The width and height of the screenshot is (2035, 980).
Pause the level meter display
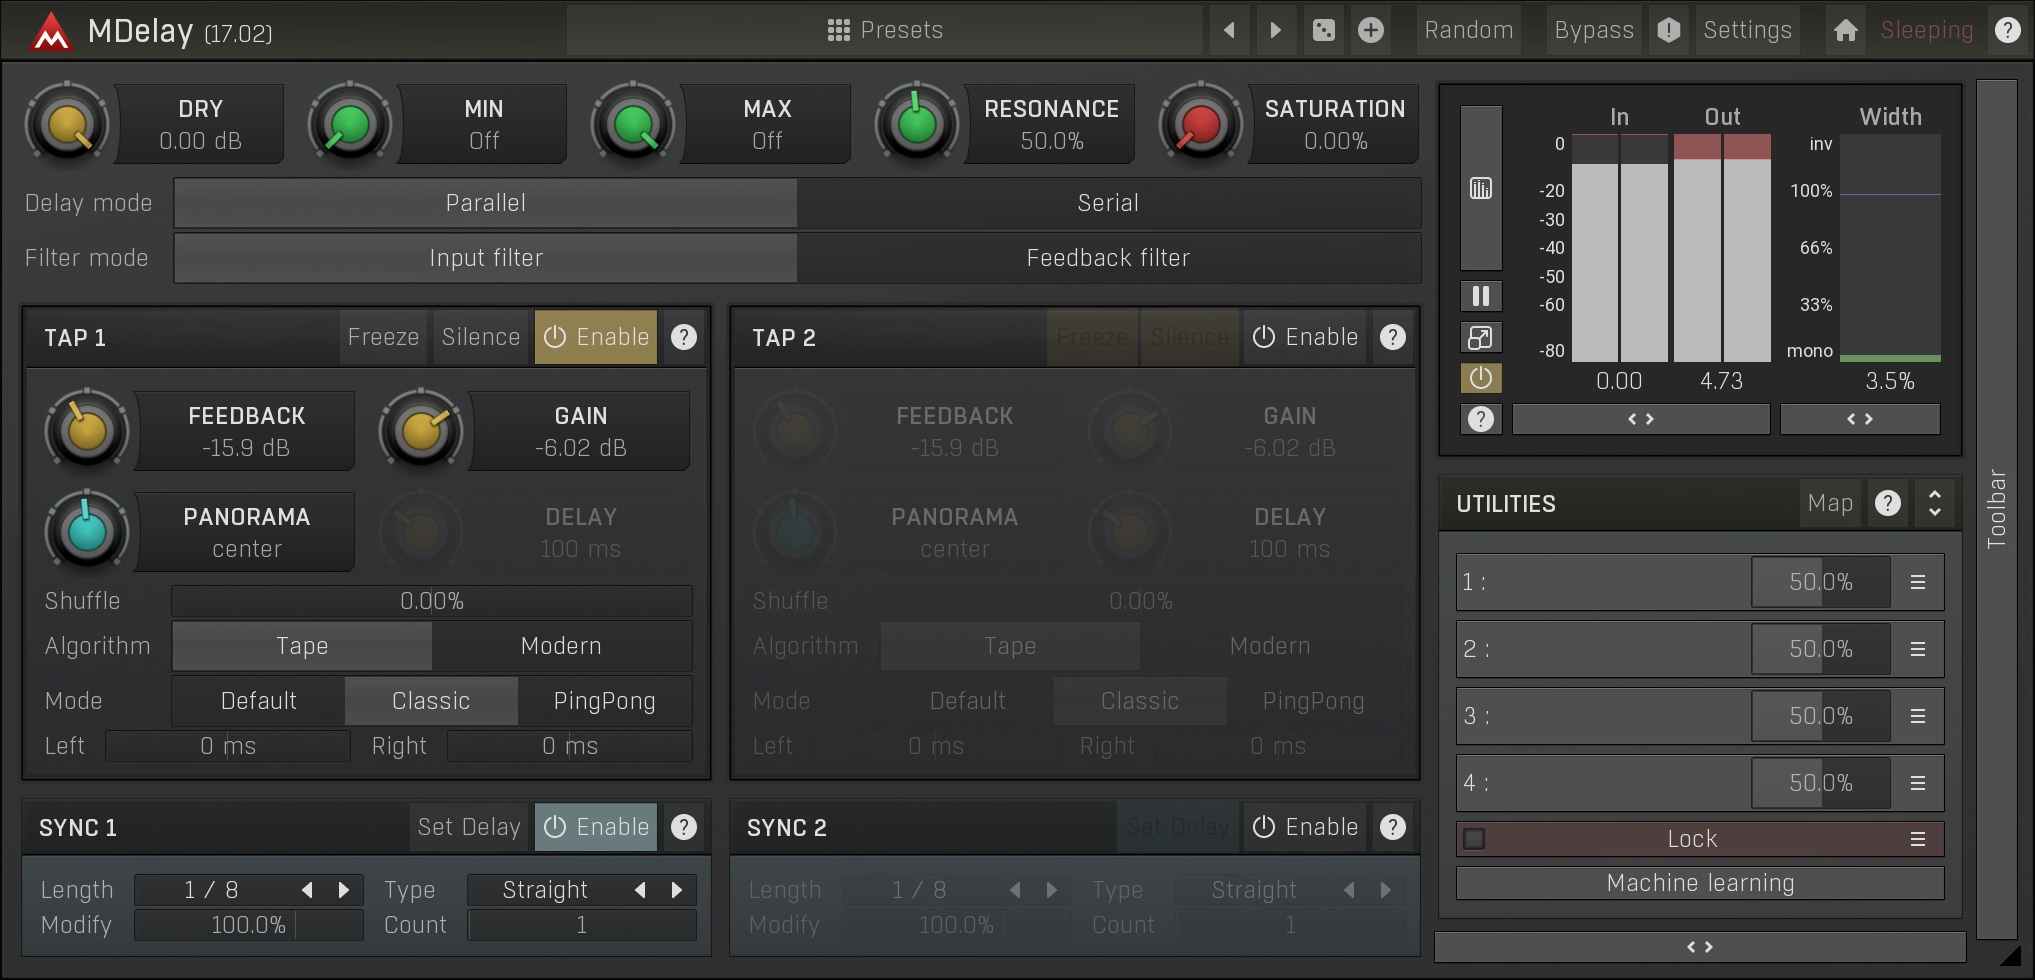click(x=1481, y=296)
